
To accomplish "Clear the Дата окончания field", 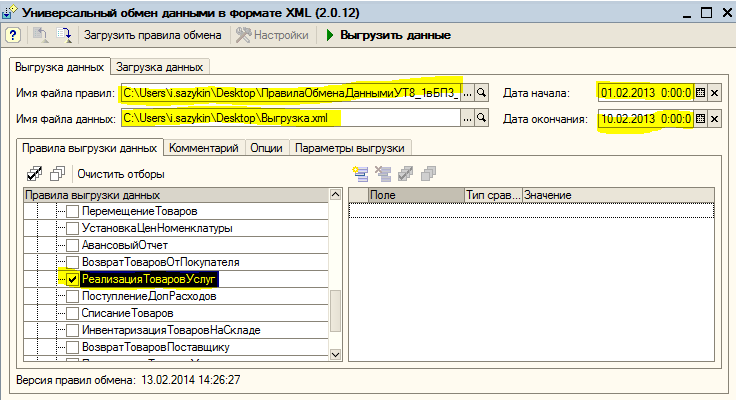I will coord(714,119).
